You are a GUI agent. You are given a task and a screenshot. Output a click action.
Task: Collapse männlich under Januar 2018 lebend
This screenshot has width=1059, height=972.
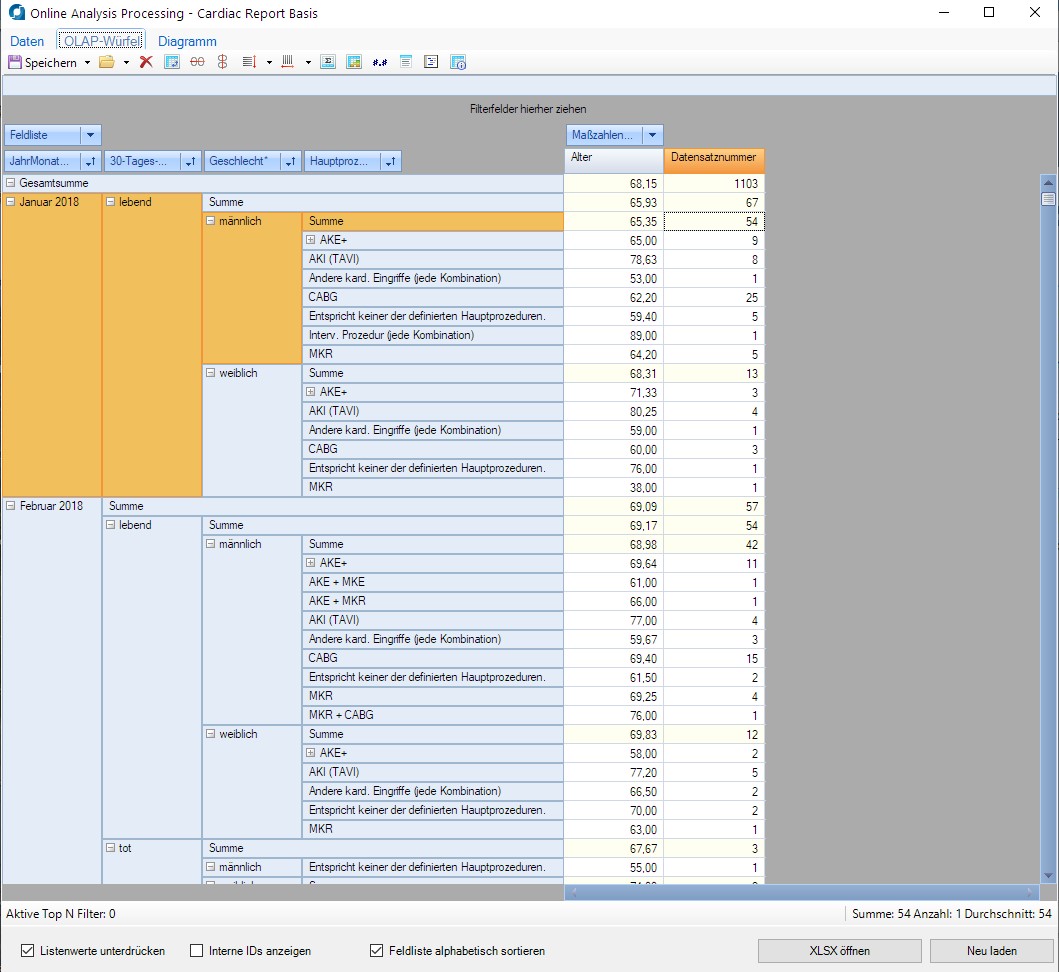[x=210, y=220]
